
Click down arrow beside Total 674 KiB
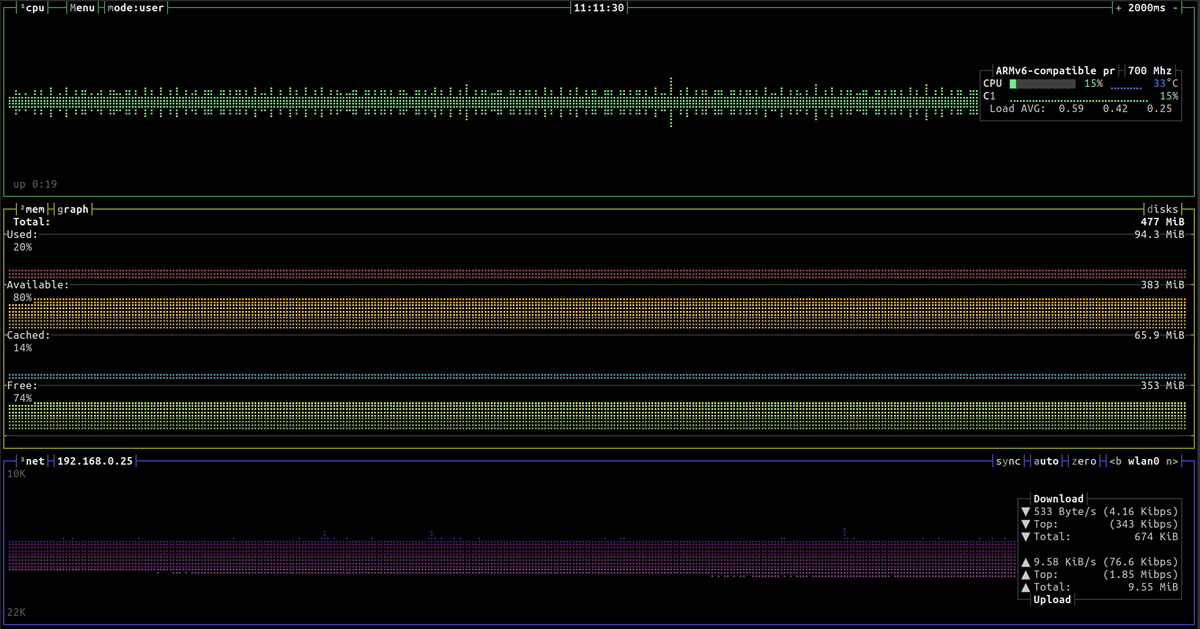(1025, 536)
